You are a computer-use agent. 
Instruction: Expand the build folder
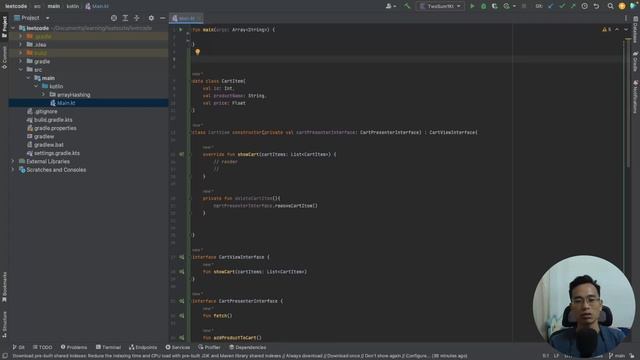tap(21, 53)
